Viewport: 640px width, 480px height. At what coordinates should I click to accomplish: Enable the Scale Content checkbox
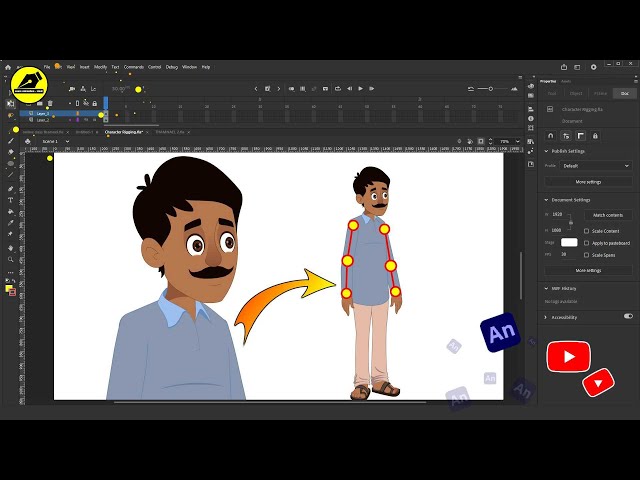pos(587,231)
